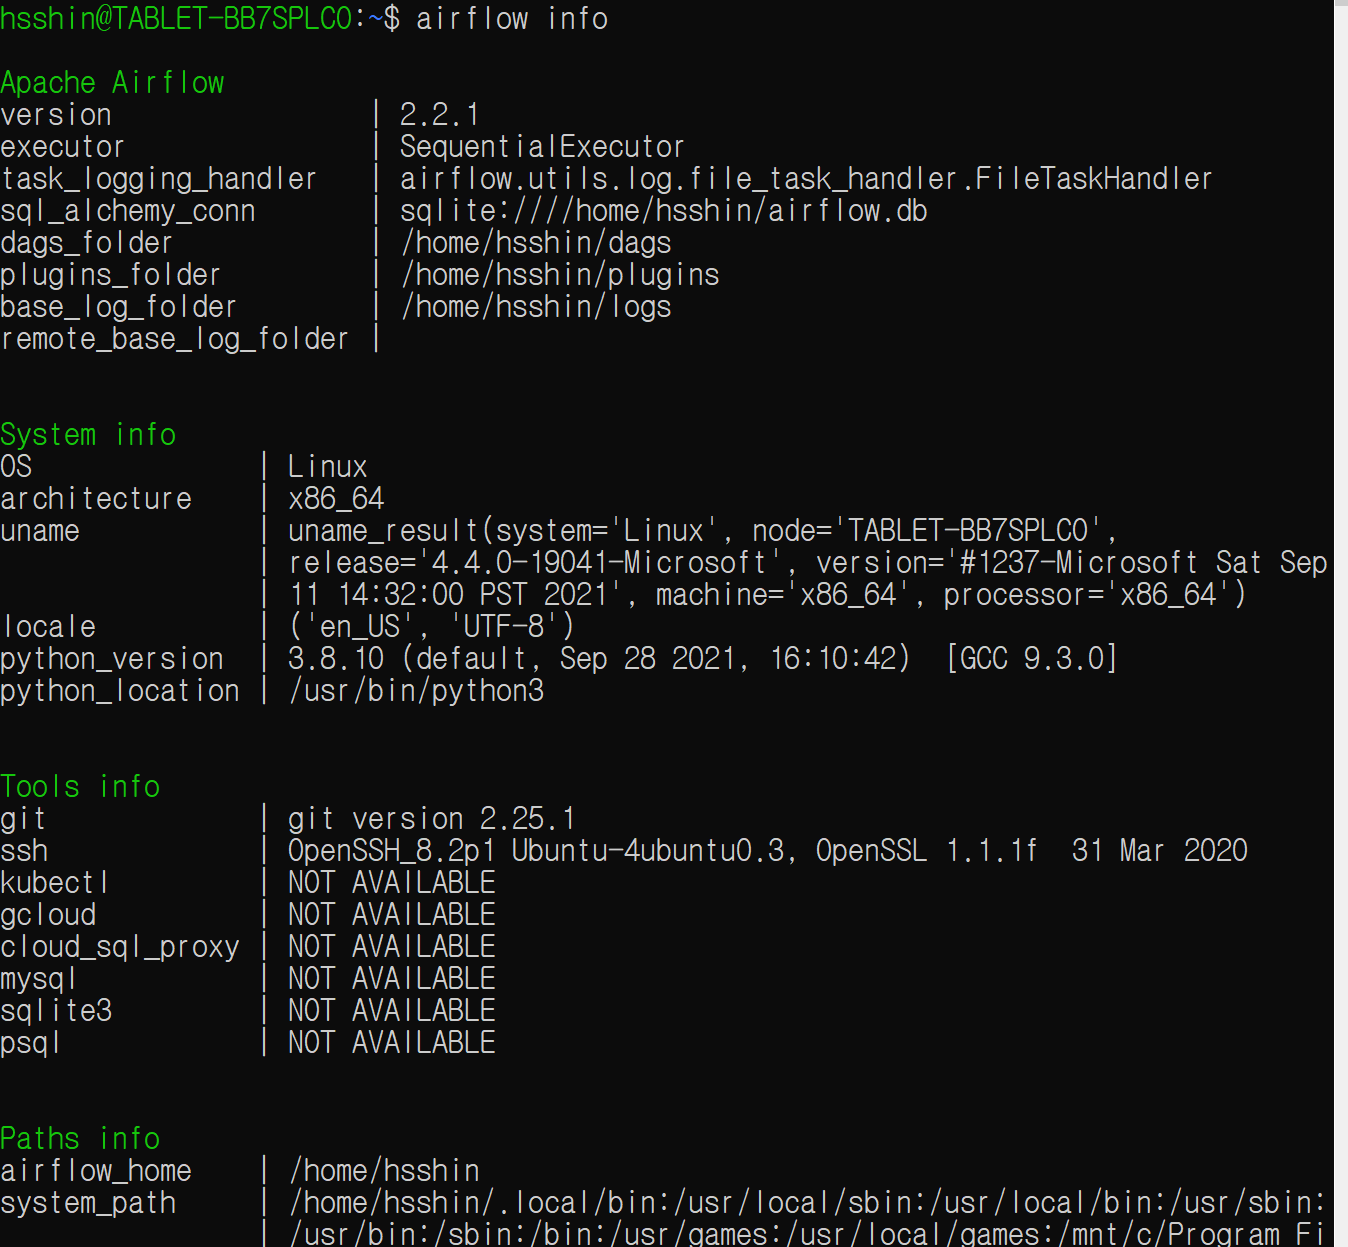Image resolution: width=1348 pixels, height=1247 pixels.
Task: Click the Tools info section heading
Action: (x=80, y=787)
